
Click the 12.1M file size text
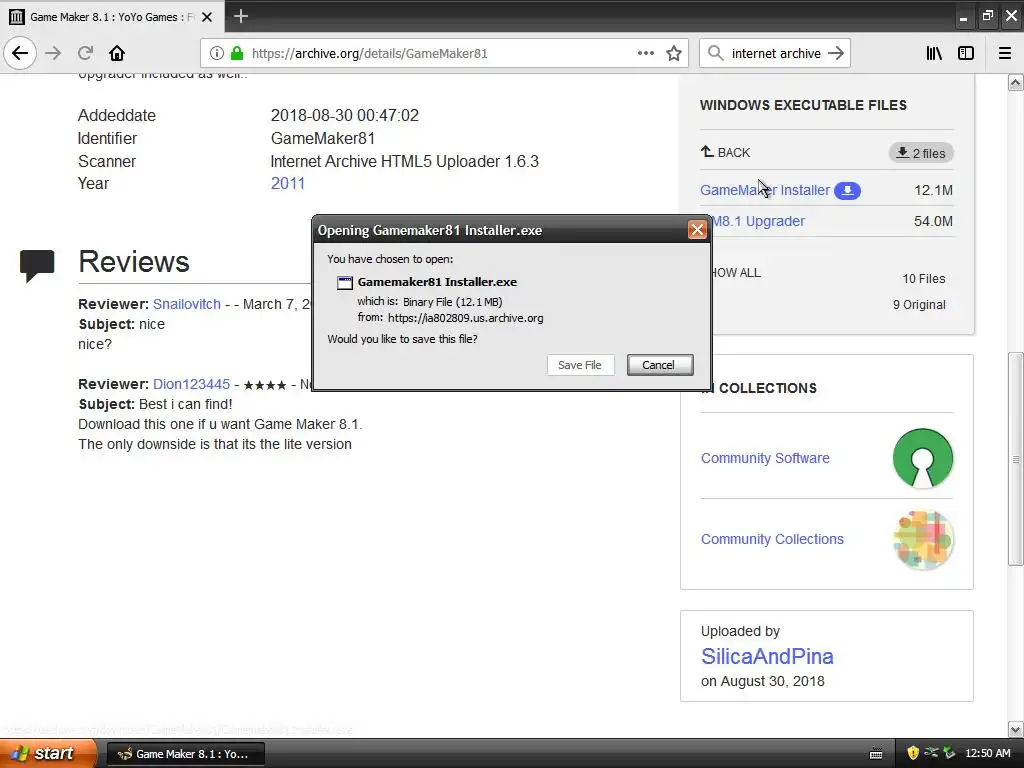coord(933,191)
